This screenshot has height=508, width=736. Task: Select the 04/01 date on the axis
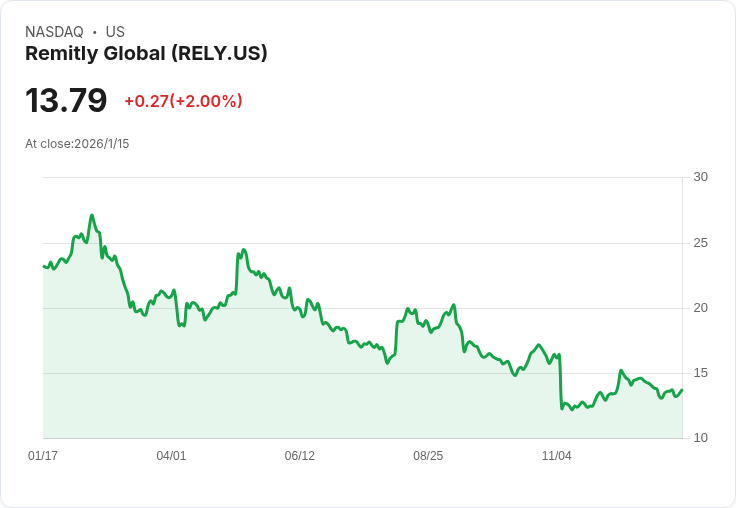(171, 456)
